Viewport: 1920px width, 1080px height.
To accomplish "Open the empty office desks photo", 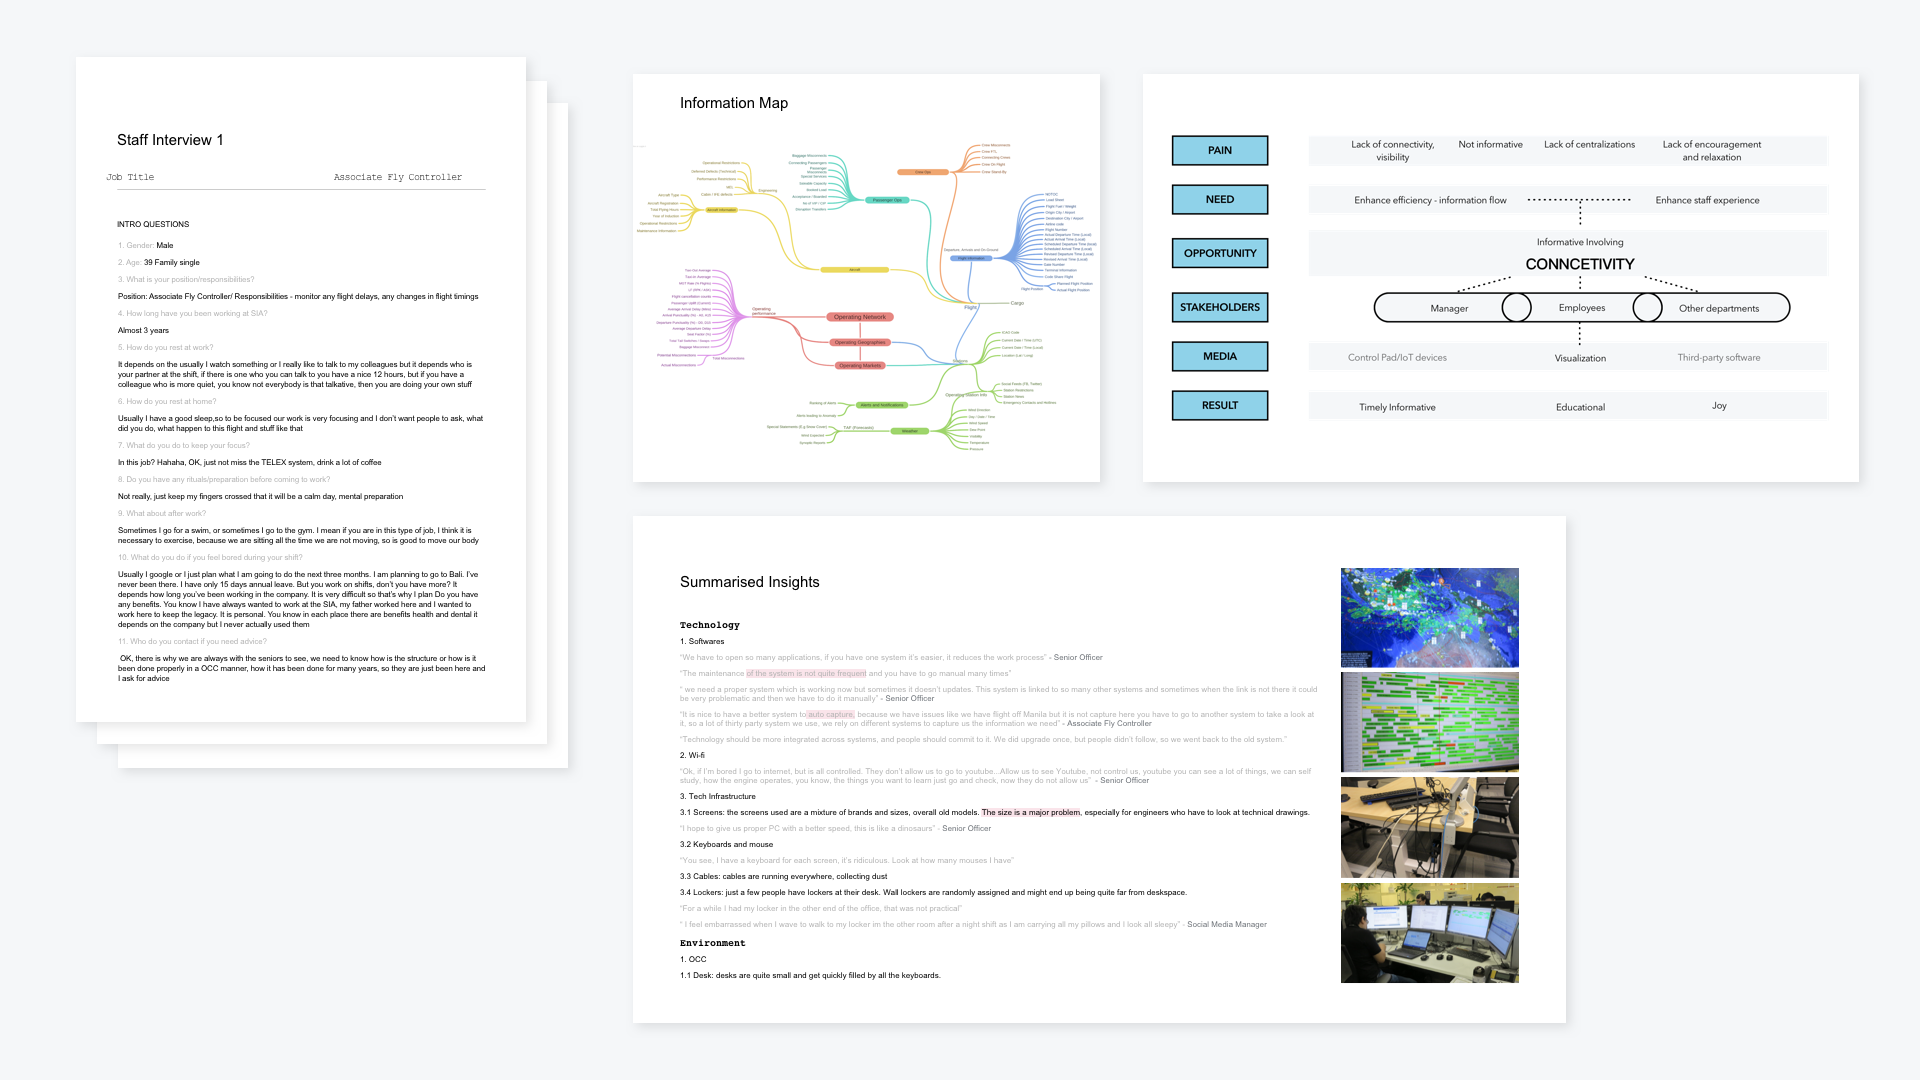I will 1429,827.
